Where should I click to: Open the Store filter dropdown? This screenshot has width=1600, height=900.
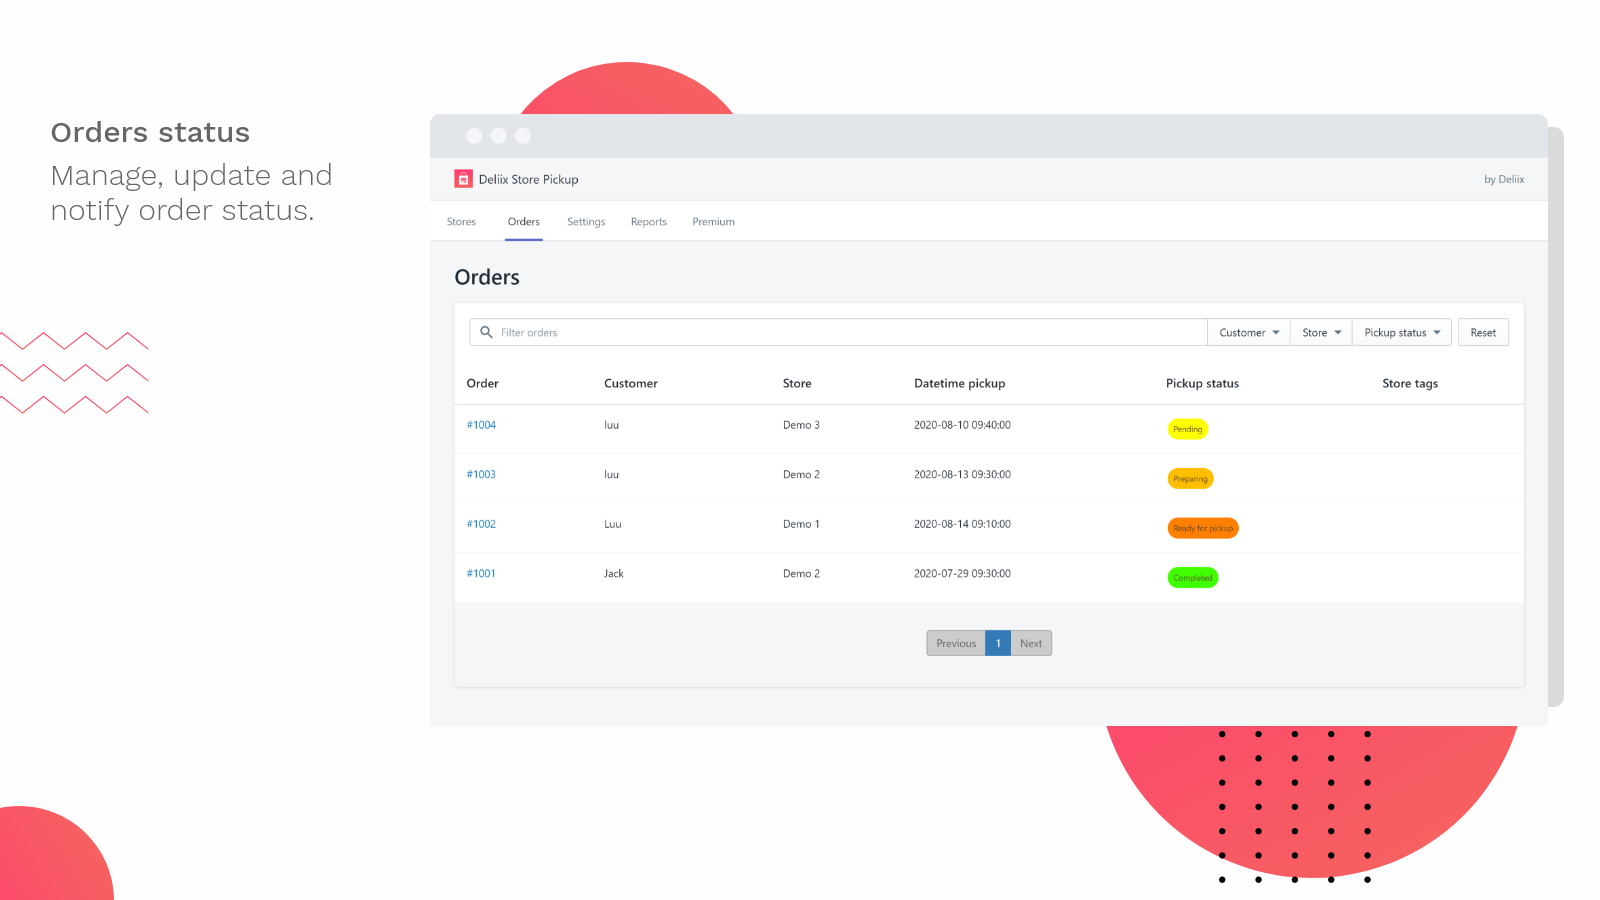[x=1321, y=332]
